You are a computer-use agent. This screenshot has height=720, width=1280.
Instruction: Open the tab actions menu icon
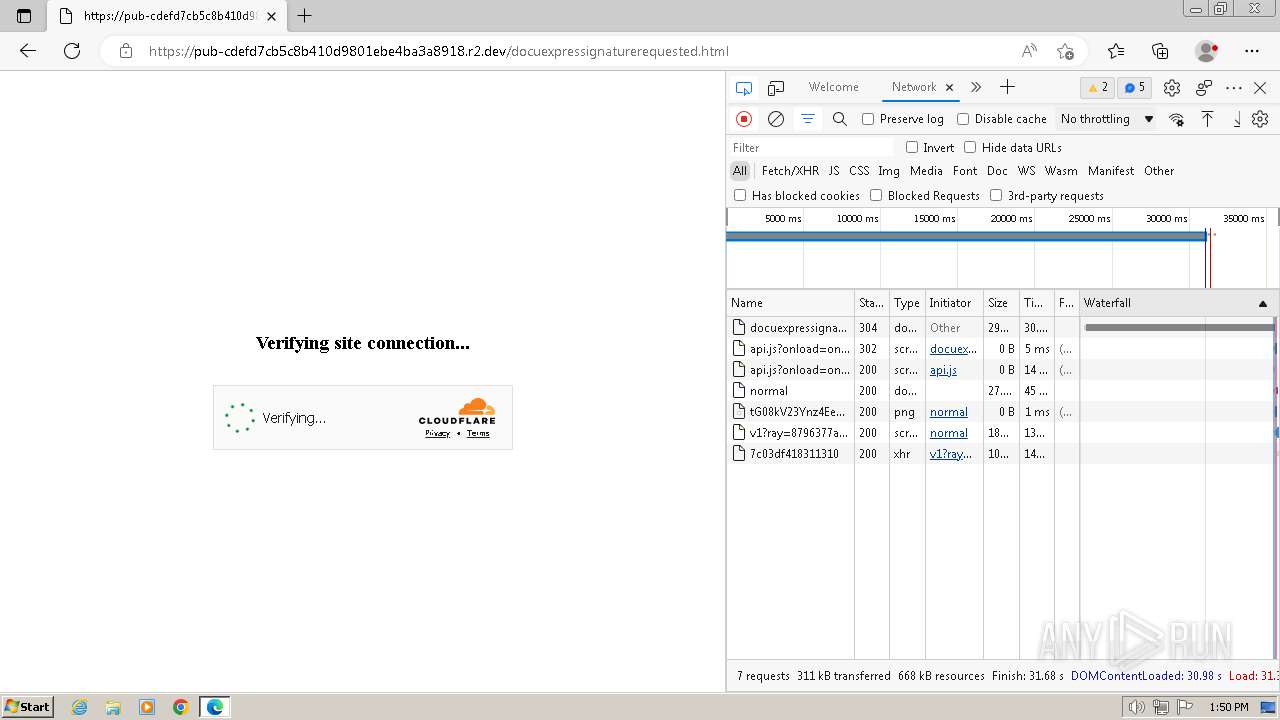point(24,16)
